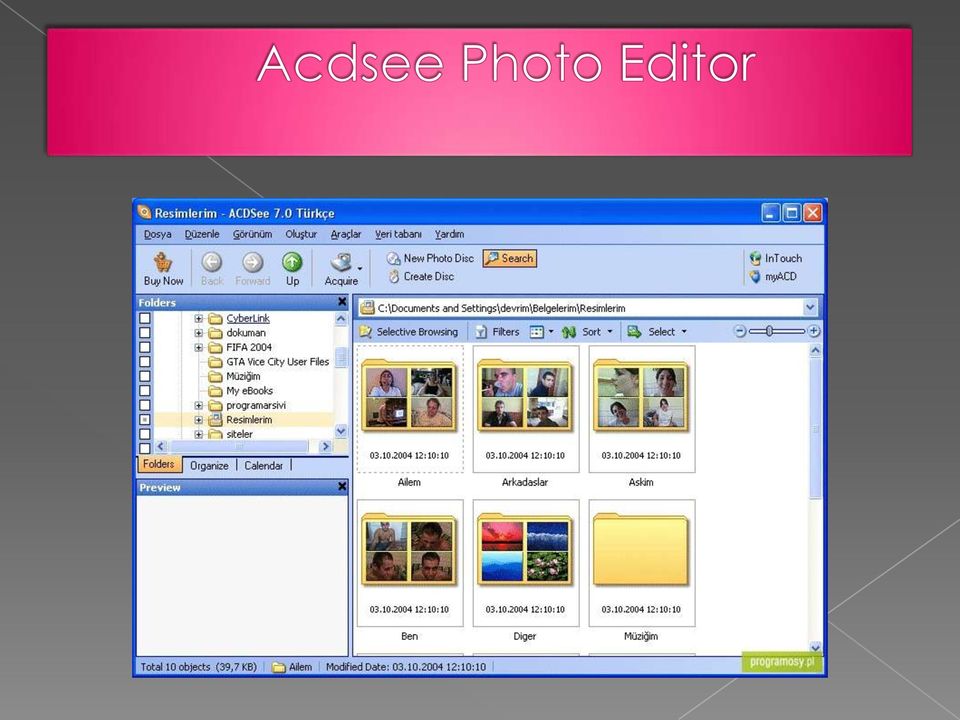The image size is (960, 720).
Task: Open the Acquire dropdown arrow
Action: tap(360, 269)
